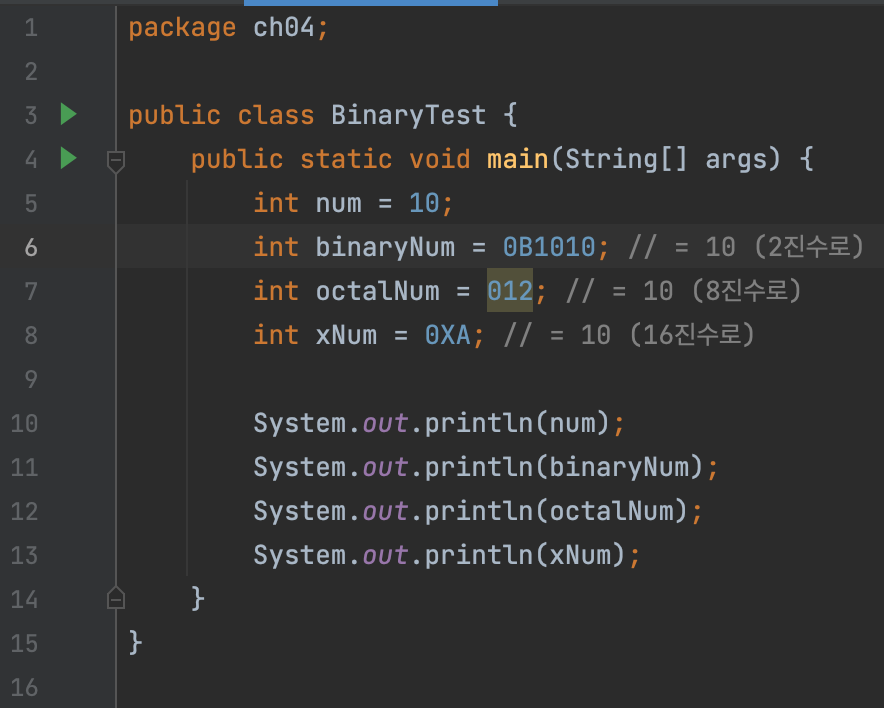Click variable name octalNum in its declaration

pyautogui.click(x=377, y=291)
